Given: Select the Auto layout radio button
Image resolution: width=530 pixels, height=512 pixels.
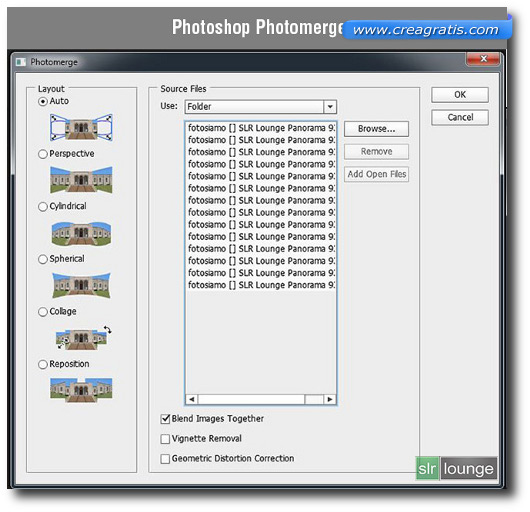Looking at the screenshot, I should click(x=43, y=101).
